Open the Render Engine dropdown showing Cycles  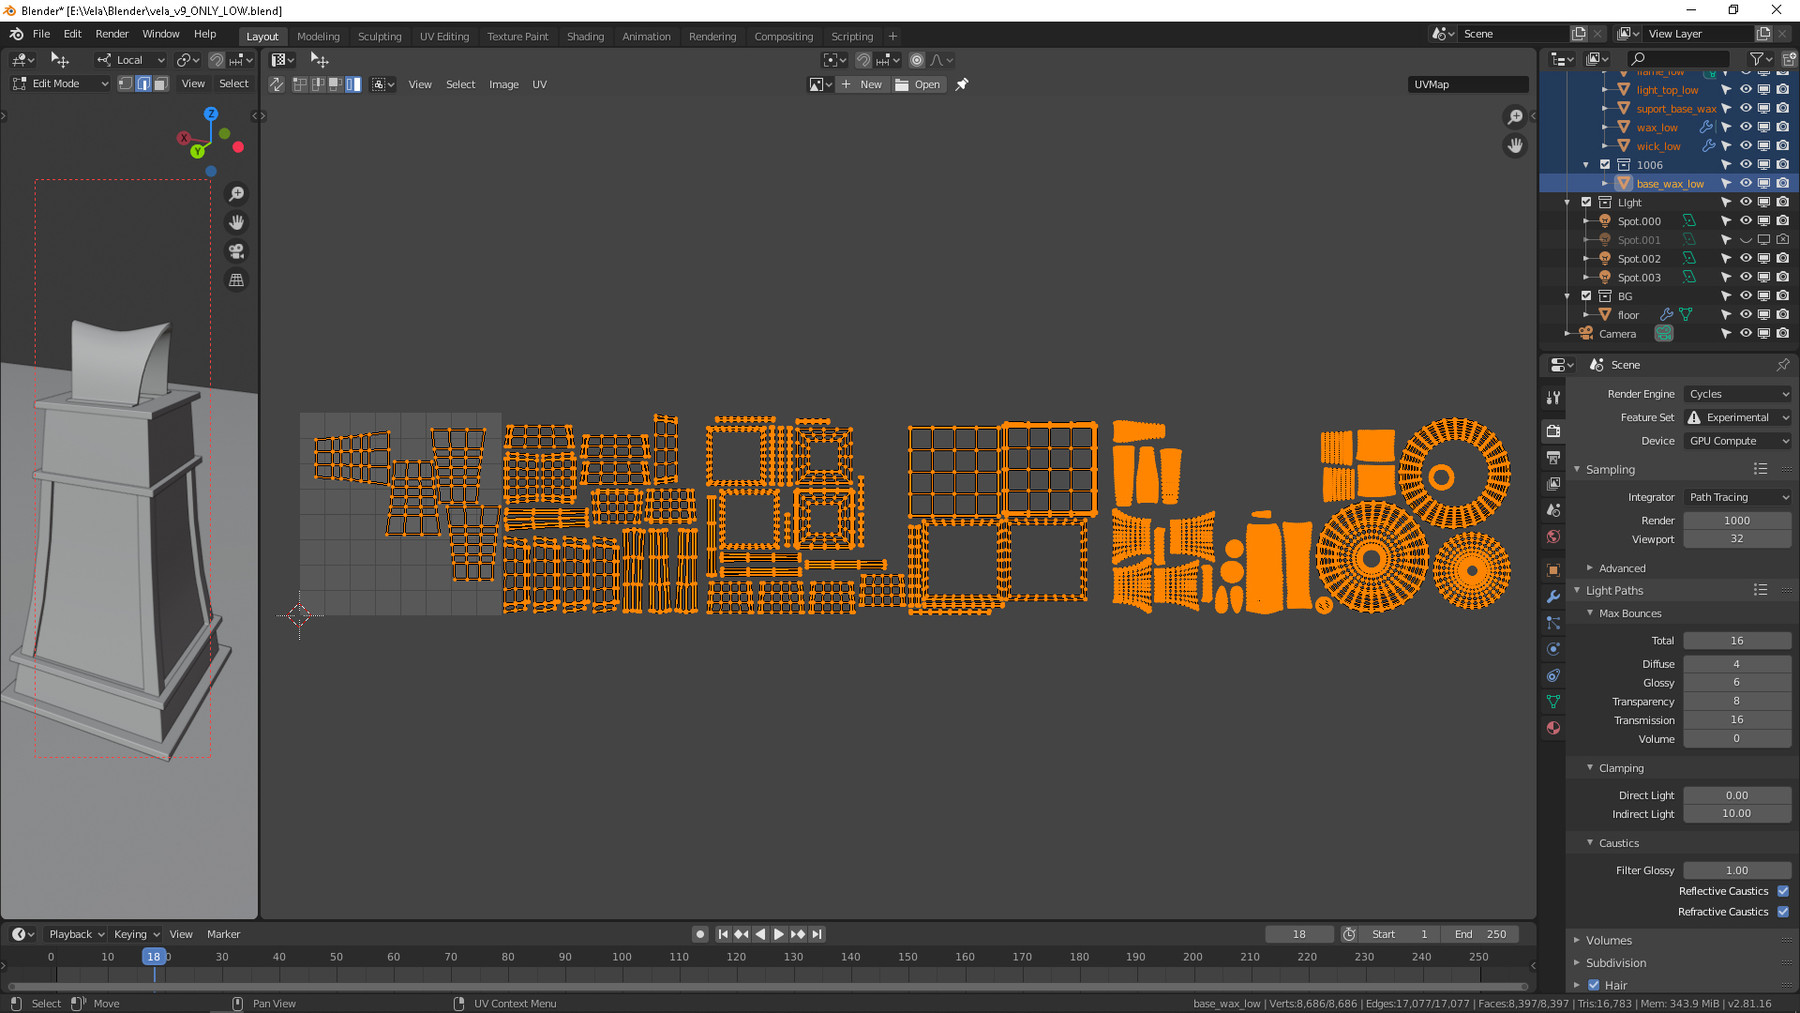click(x=1737, y=394)
